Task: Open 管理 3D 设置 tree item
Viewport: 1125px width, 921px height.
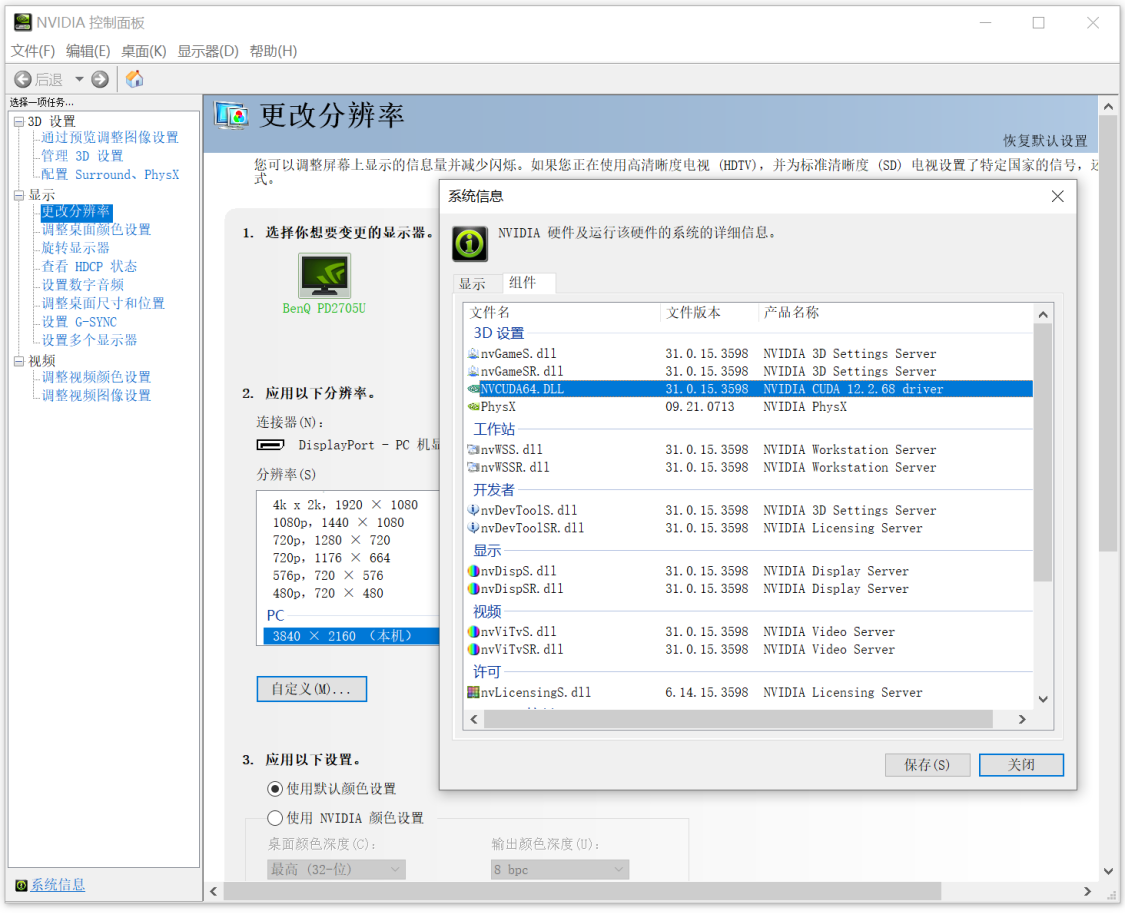Action: click(x=82, y=156)
